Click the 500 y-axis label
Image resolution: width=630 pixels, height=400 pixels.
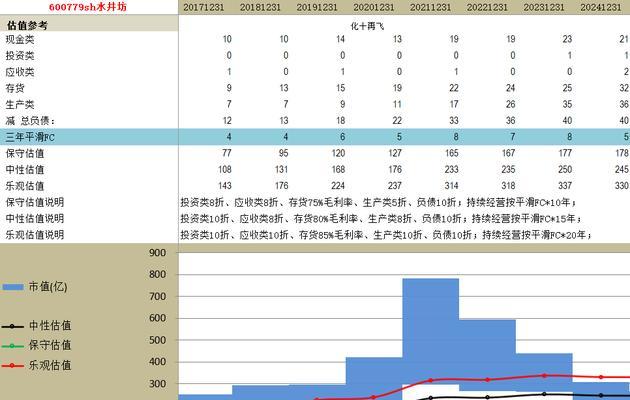coord(157,340)
